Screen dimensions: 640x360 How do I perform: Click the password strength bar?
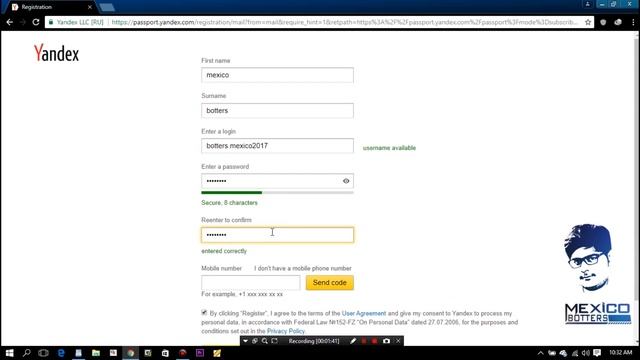pyautogui.click(x=278, y=192)
